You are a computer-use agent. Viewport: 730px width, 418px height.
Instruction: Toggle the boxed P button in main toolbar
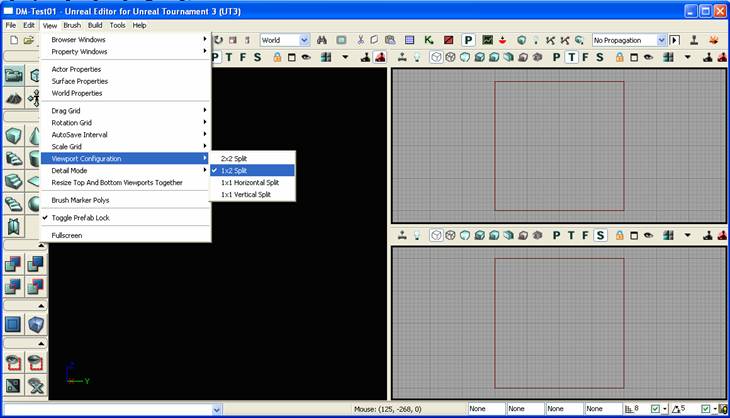(468, 40)
